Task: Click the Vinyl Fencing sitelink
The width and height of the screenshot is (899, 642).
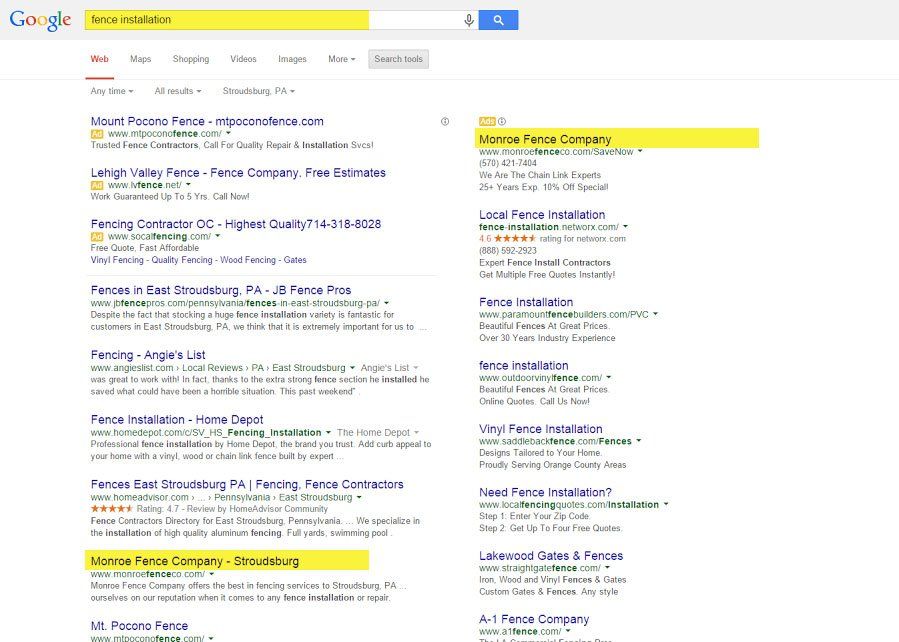Action: tap(117, 260)
